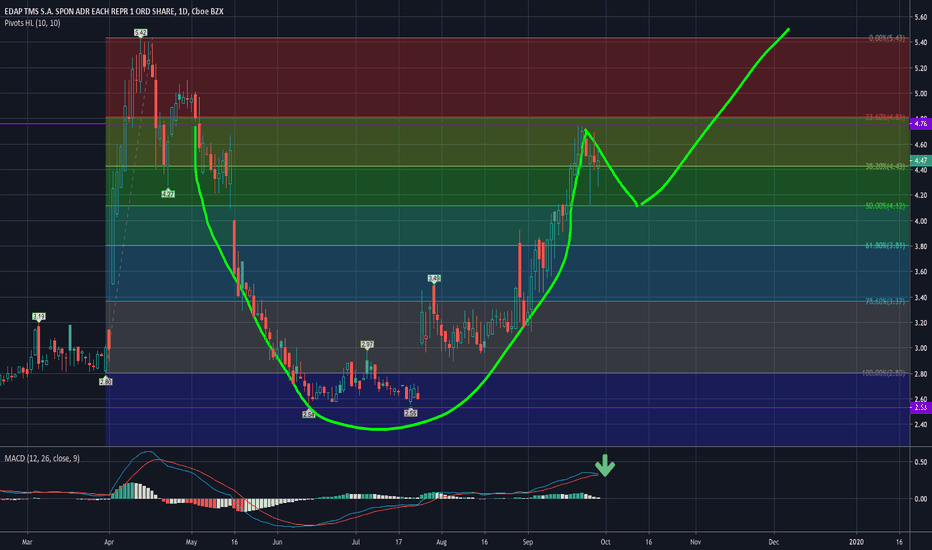Click Oct on the time axis

point(606,542)
